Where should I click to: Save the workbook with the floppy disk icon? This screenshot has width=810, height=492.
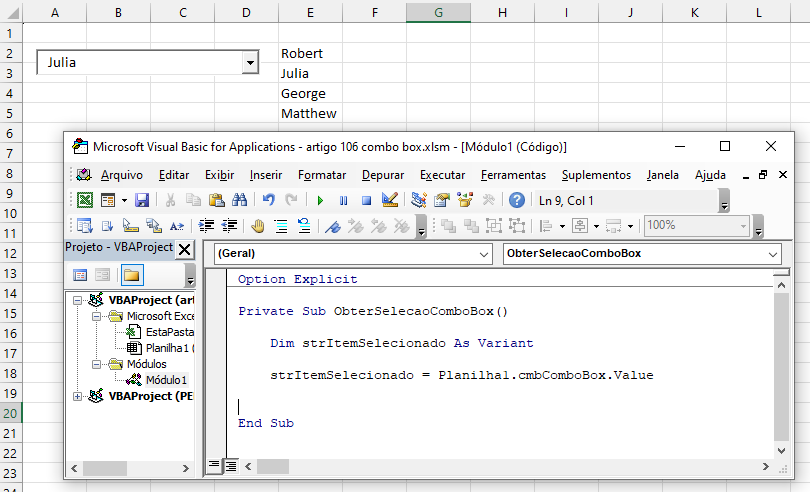(x=142, y=201)
